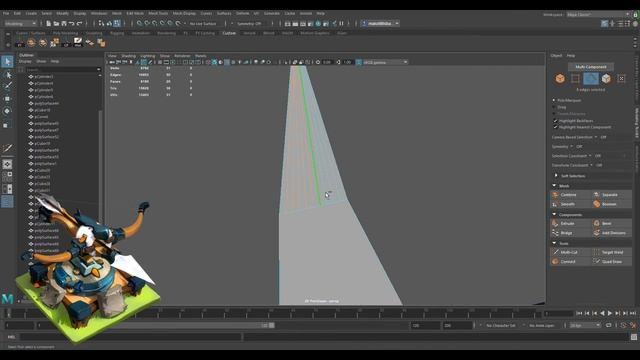
Task: Open the Deform menu
Action: coord(242,13)
